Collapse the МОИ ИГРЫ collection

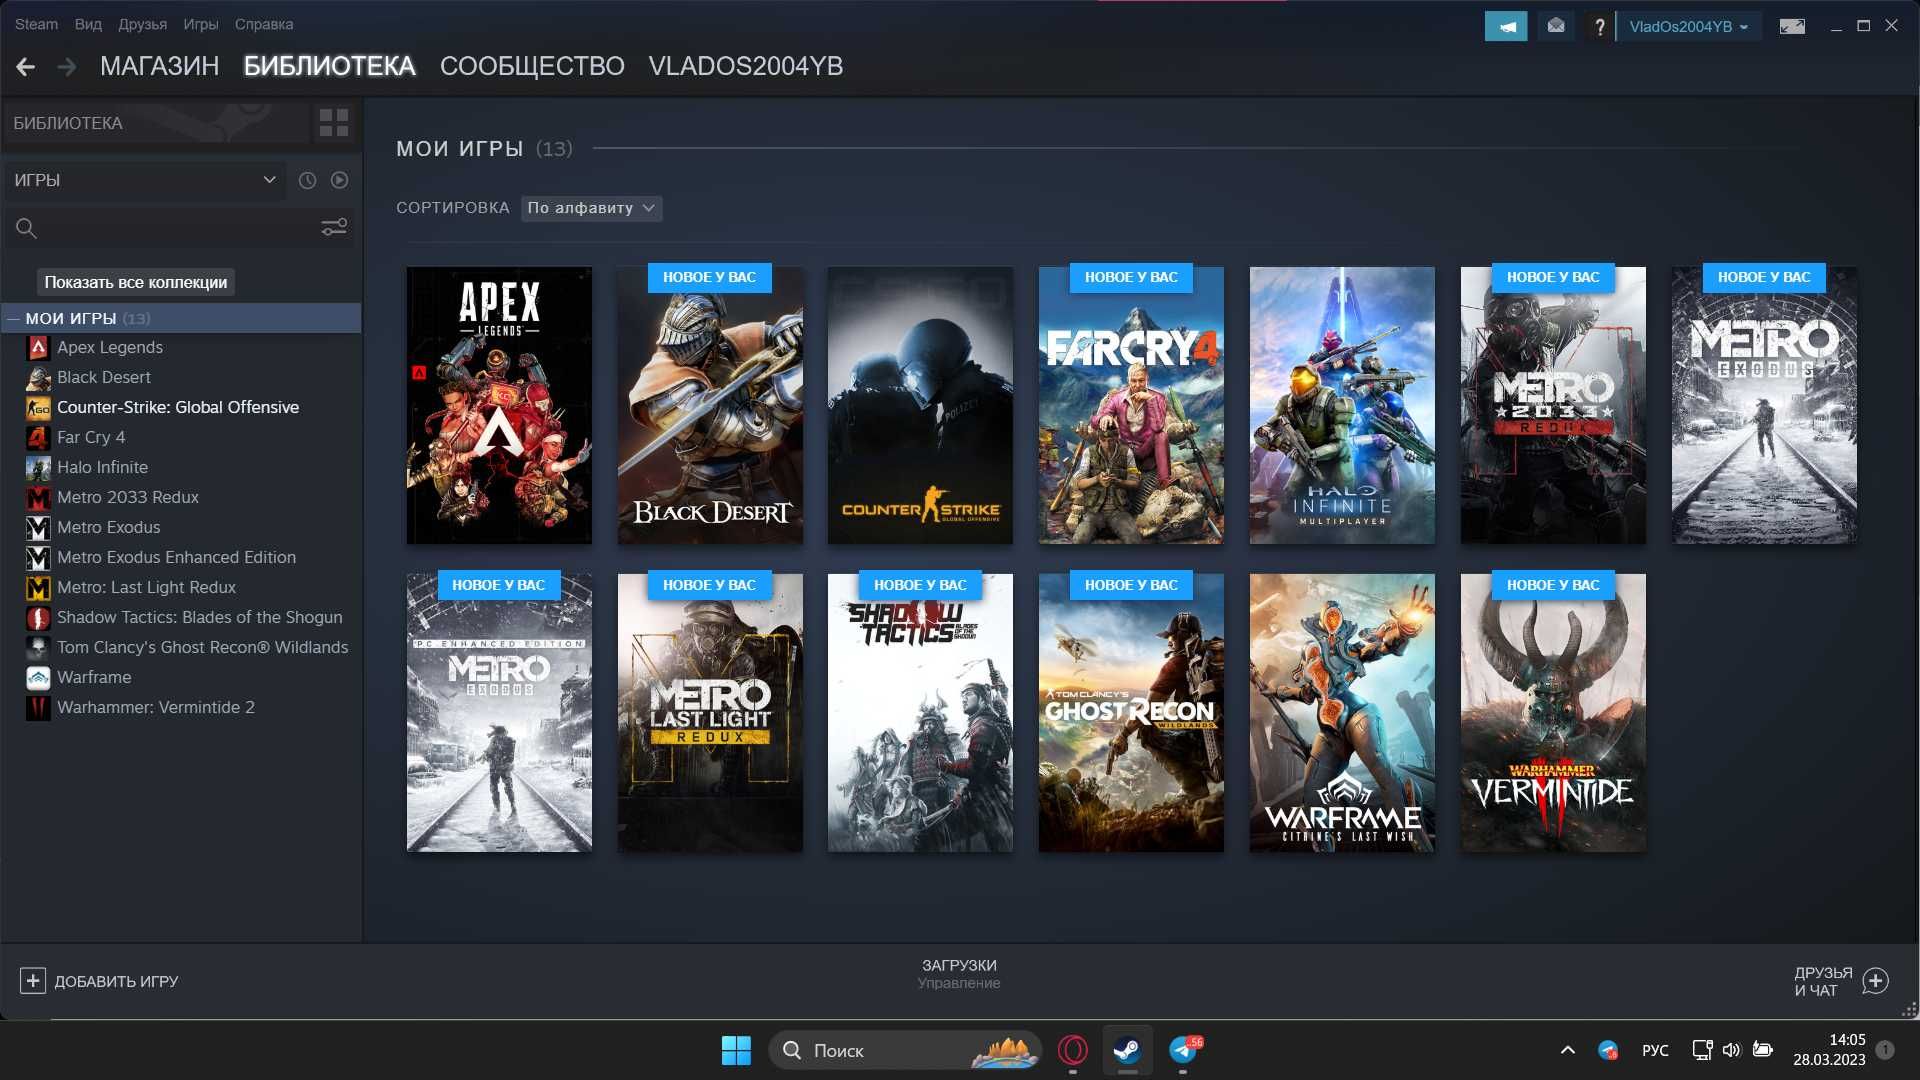pos(13,319)
